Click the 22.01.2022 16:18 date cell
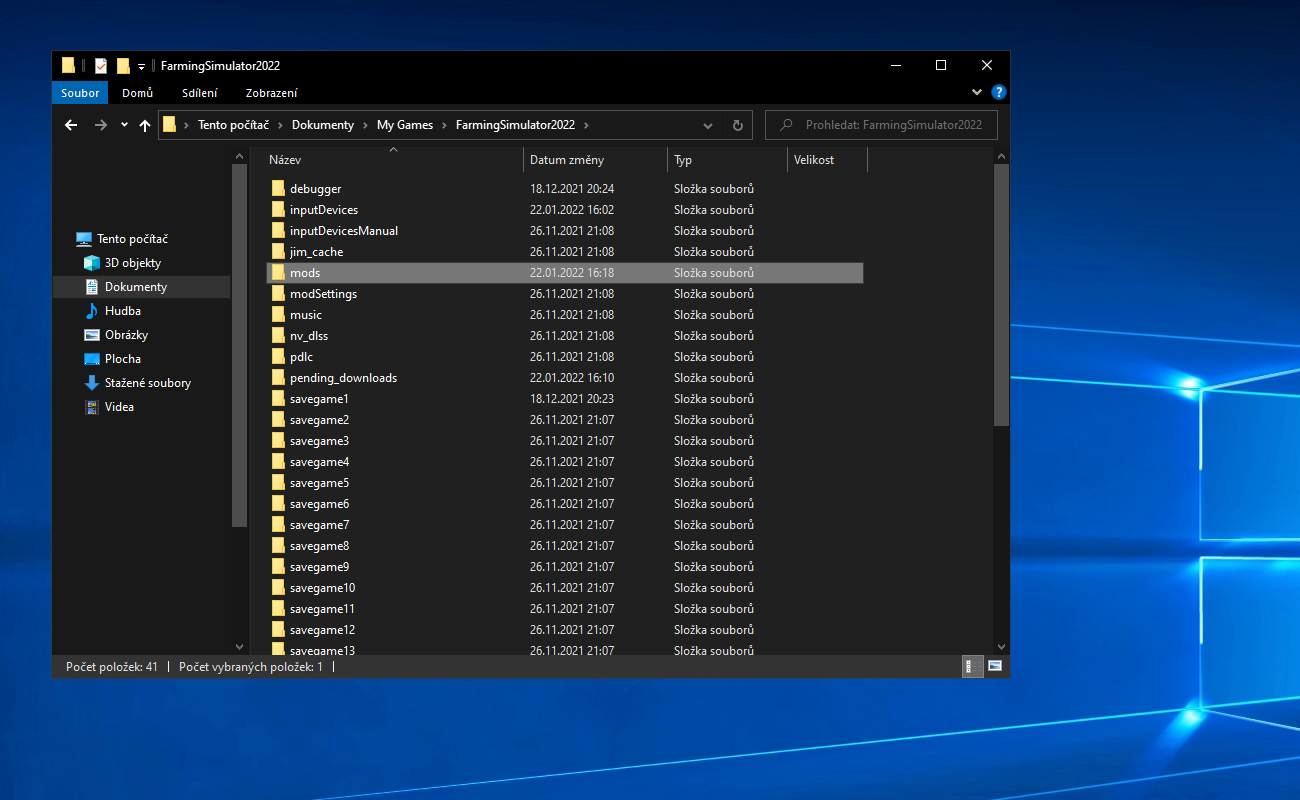The height and width of the screenshot is (800, 1300). [572, 273]
